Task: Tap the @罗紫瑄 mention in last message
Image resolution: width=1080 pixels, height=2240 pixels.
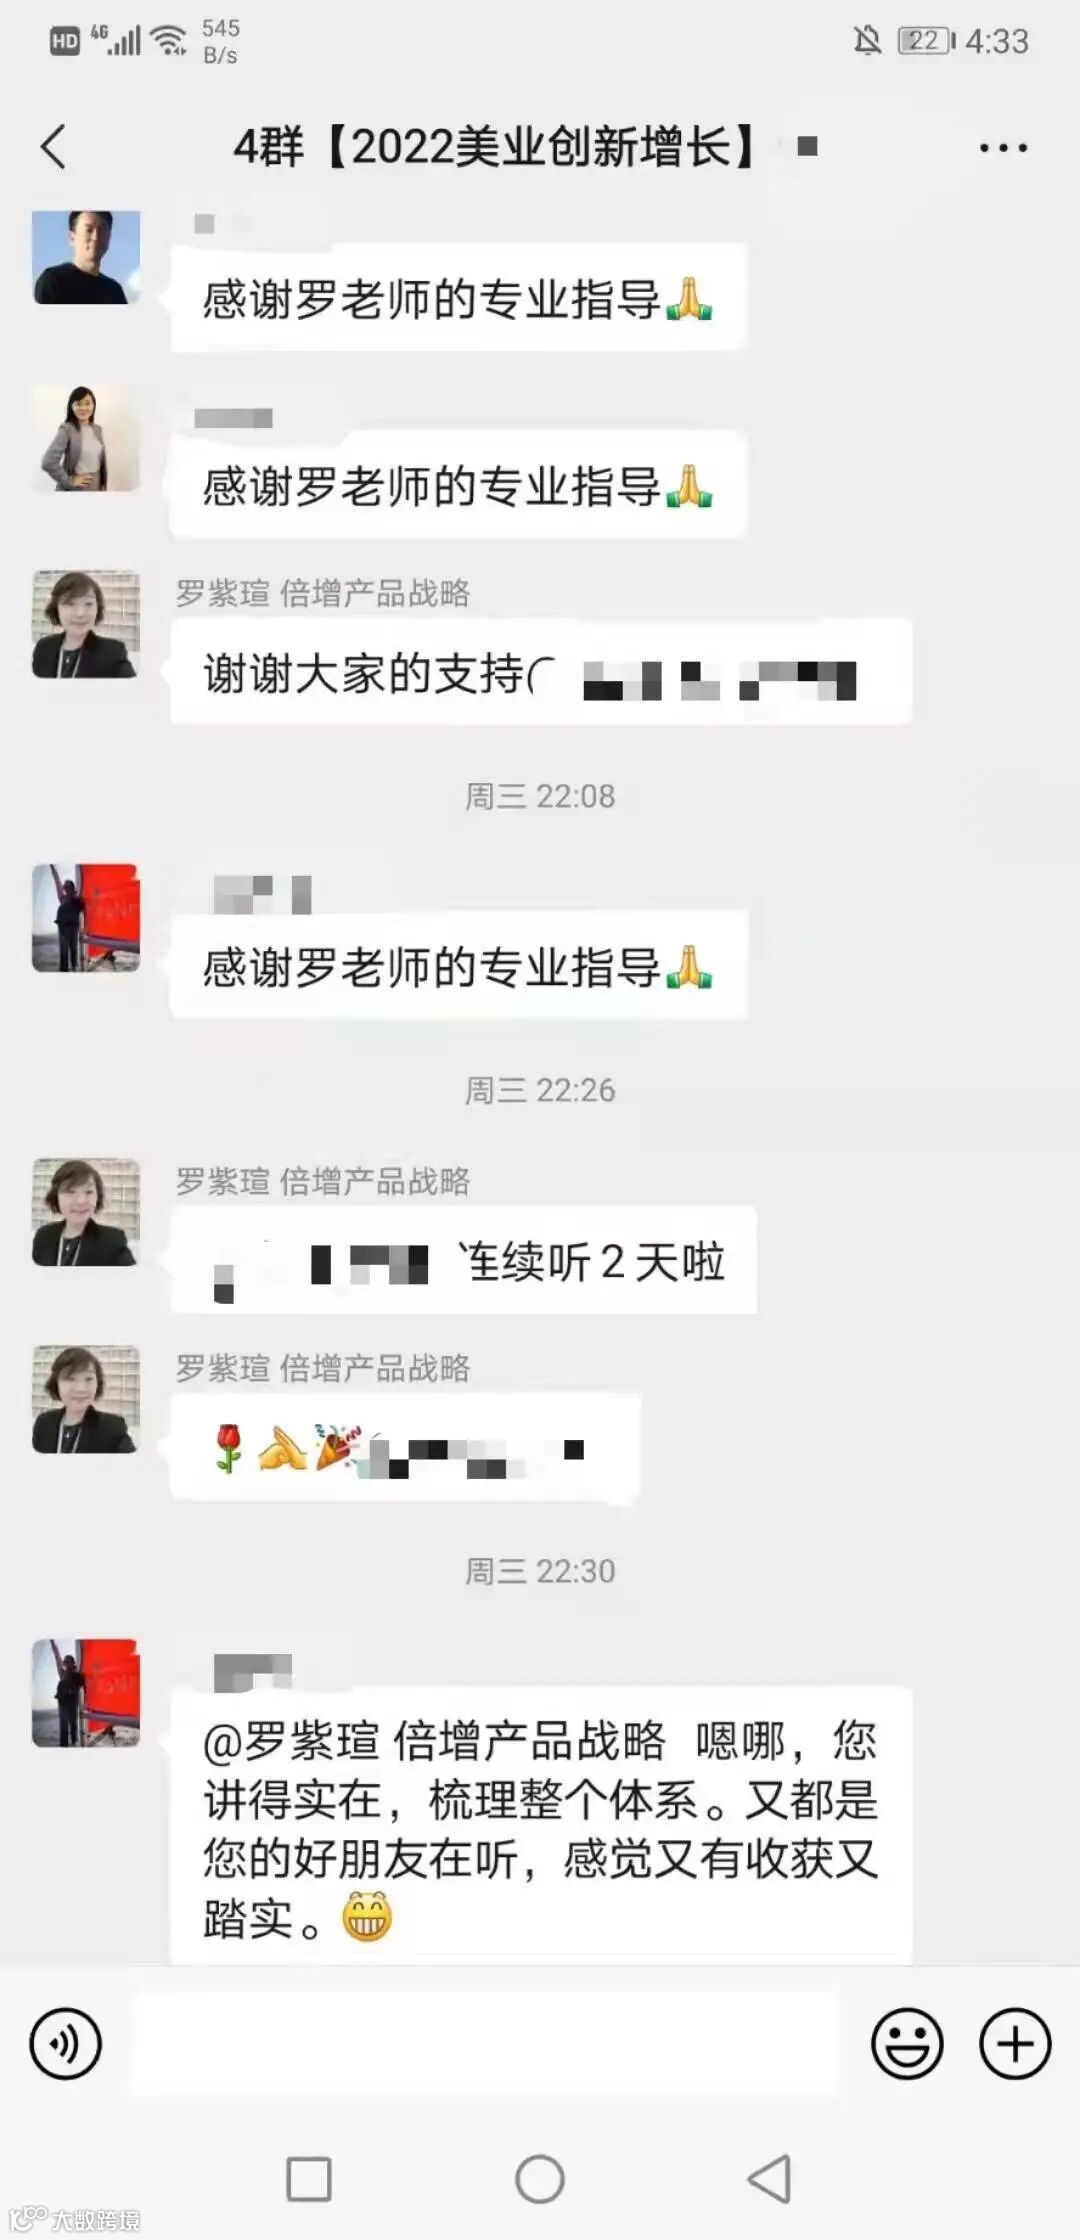Action: point(434,1741)
